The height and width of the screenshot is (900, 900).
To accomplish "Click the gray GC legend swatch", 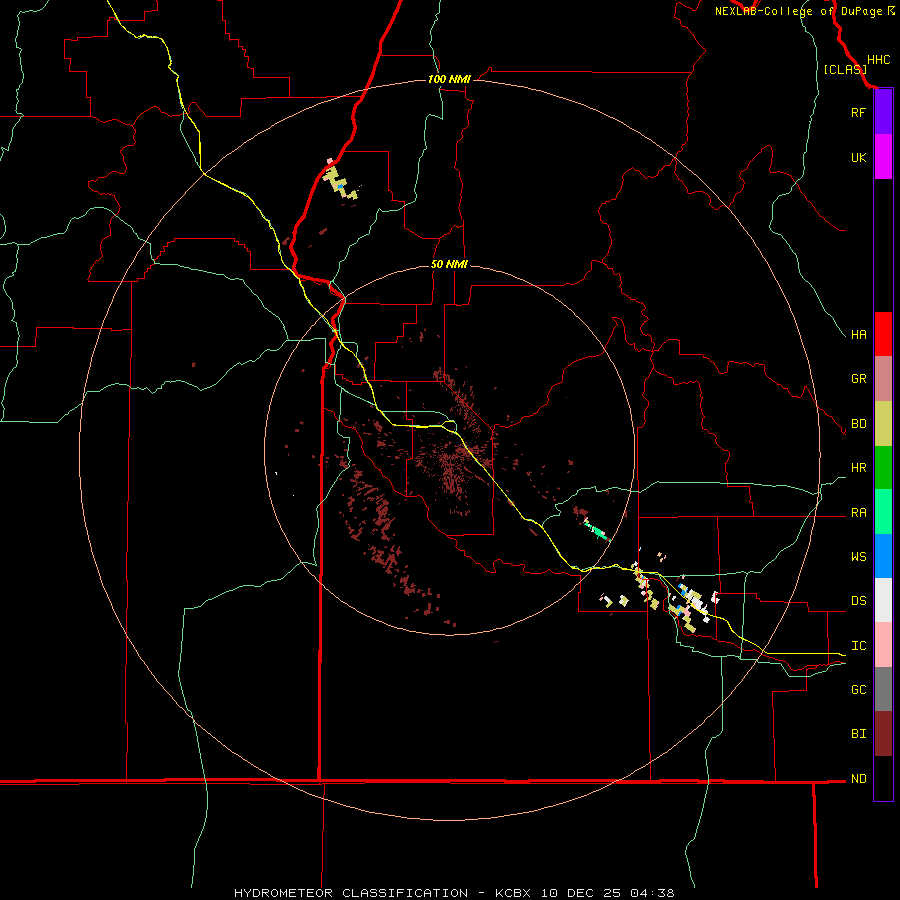I will coord(883,689).
